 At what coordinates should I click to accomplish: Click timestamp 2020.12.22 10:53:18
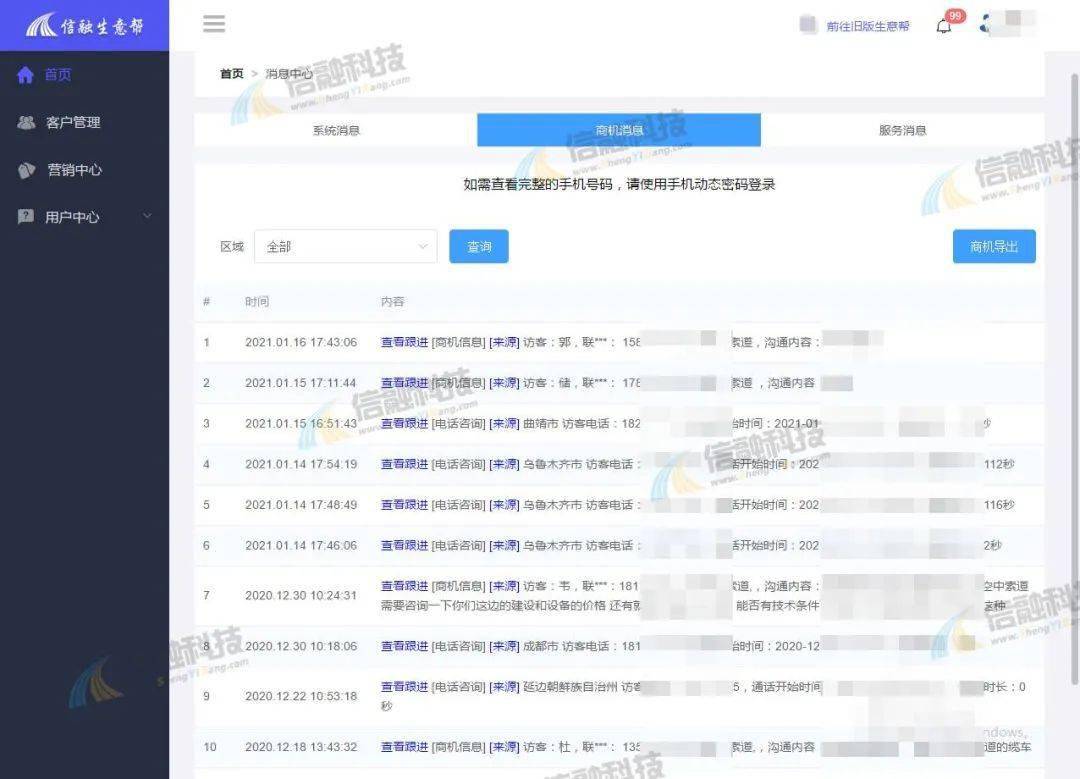[301, 696]
